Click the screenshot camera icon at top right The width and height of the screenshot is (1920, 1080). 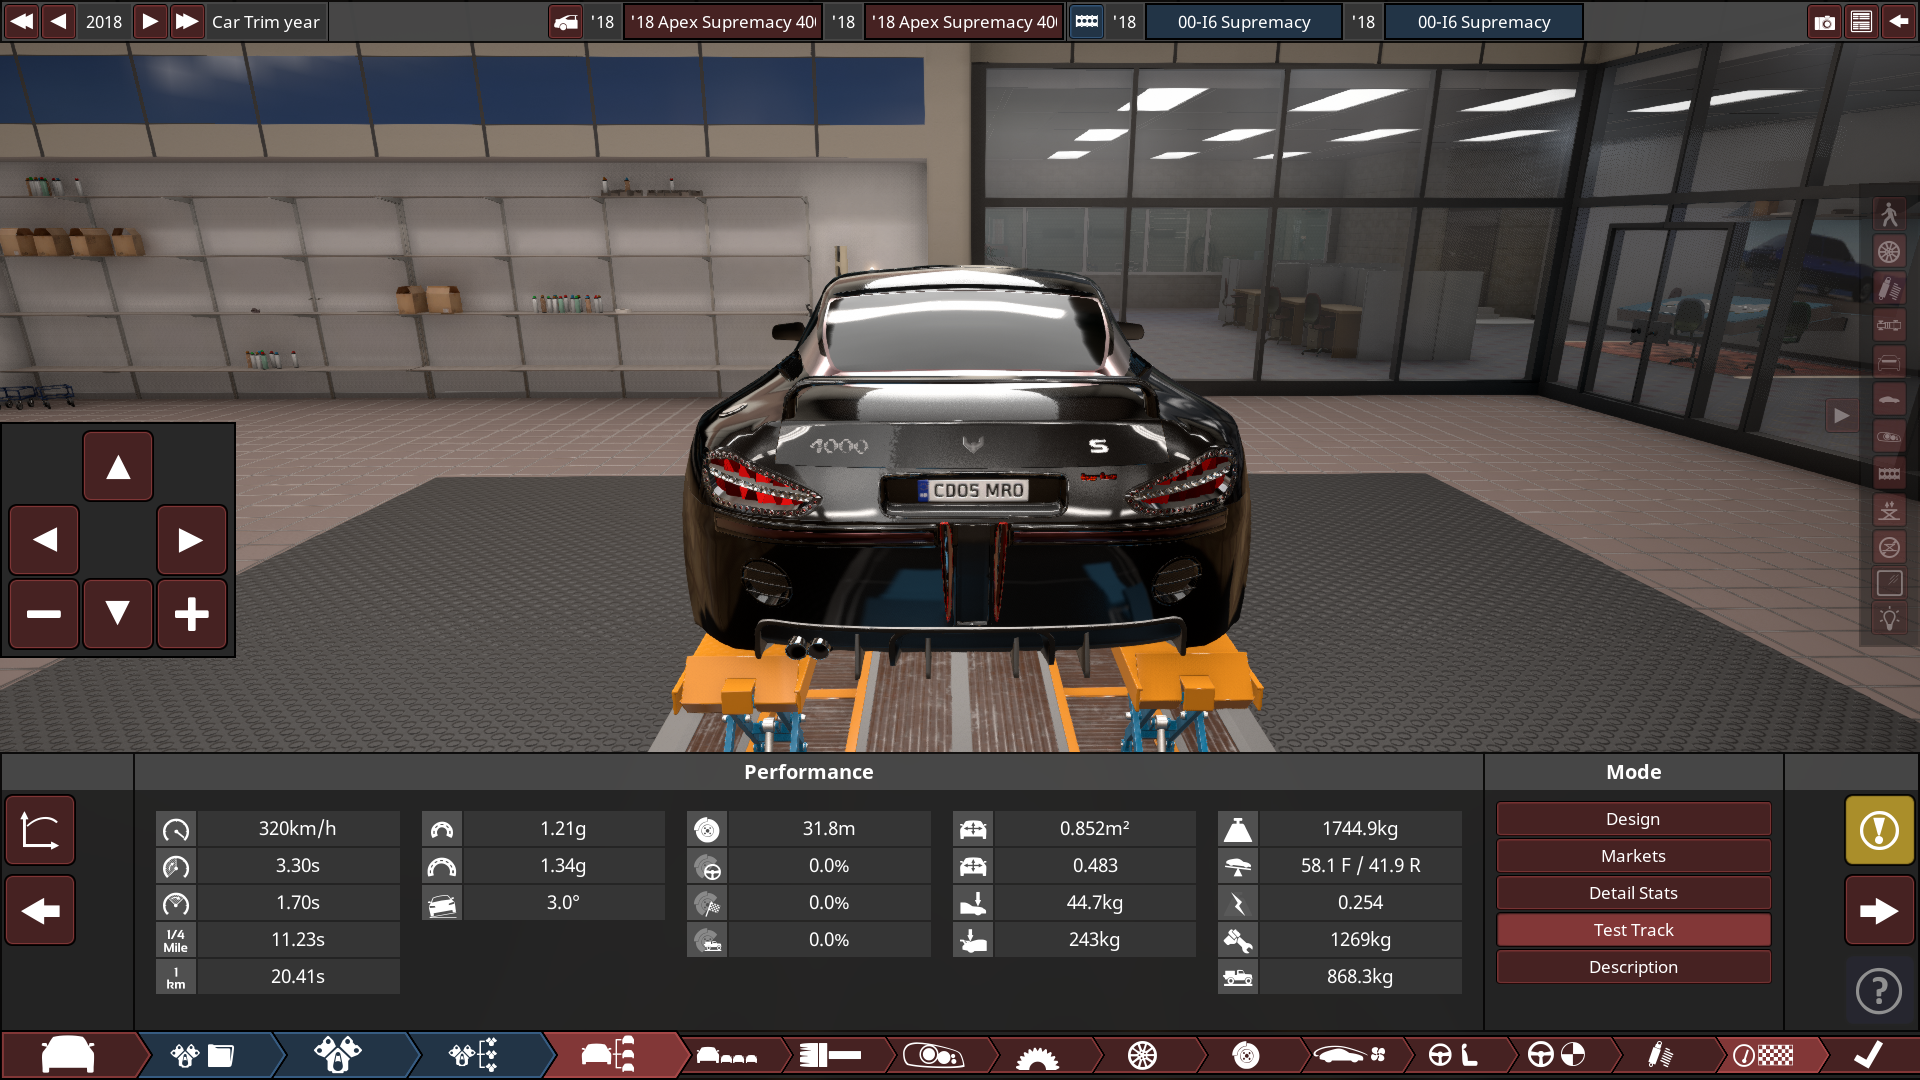[1824, 21]
